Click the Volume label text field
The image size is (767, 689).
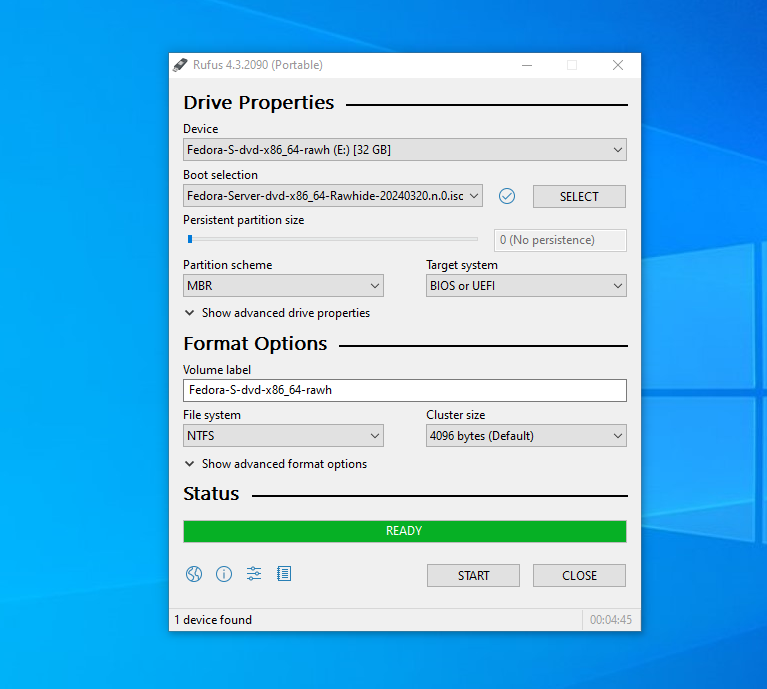point(405,390)
